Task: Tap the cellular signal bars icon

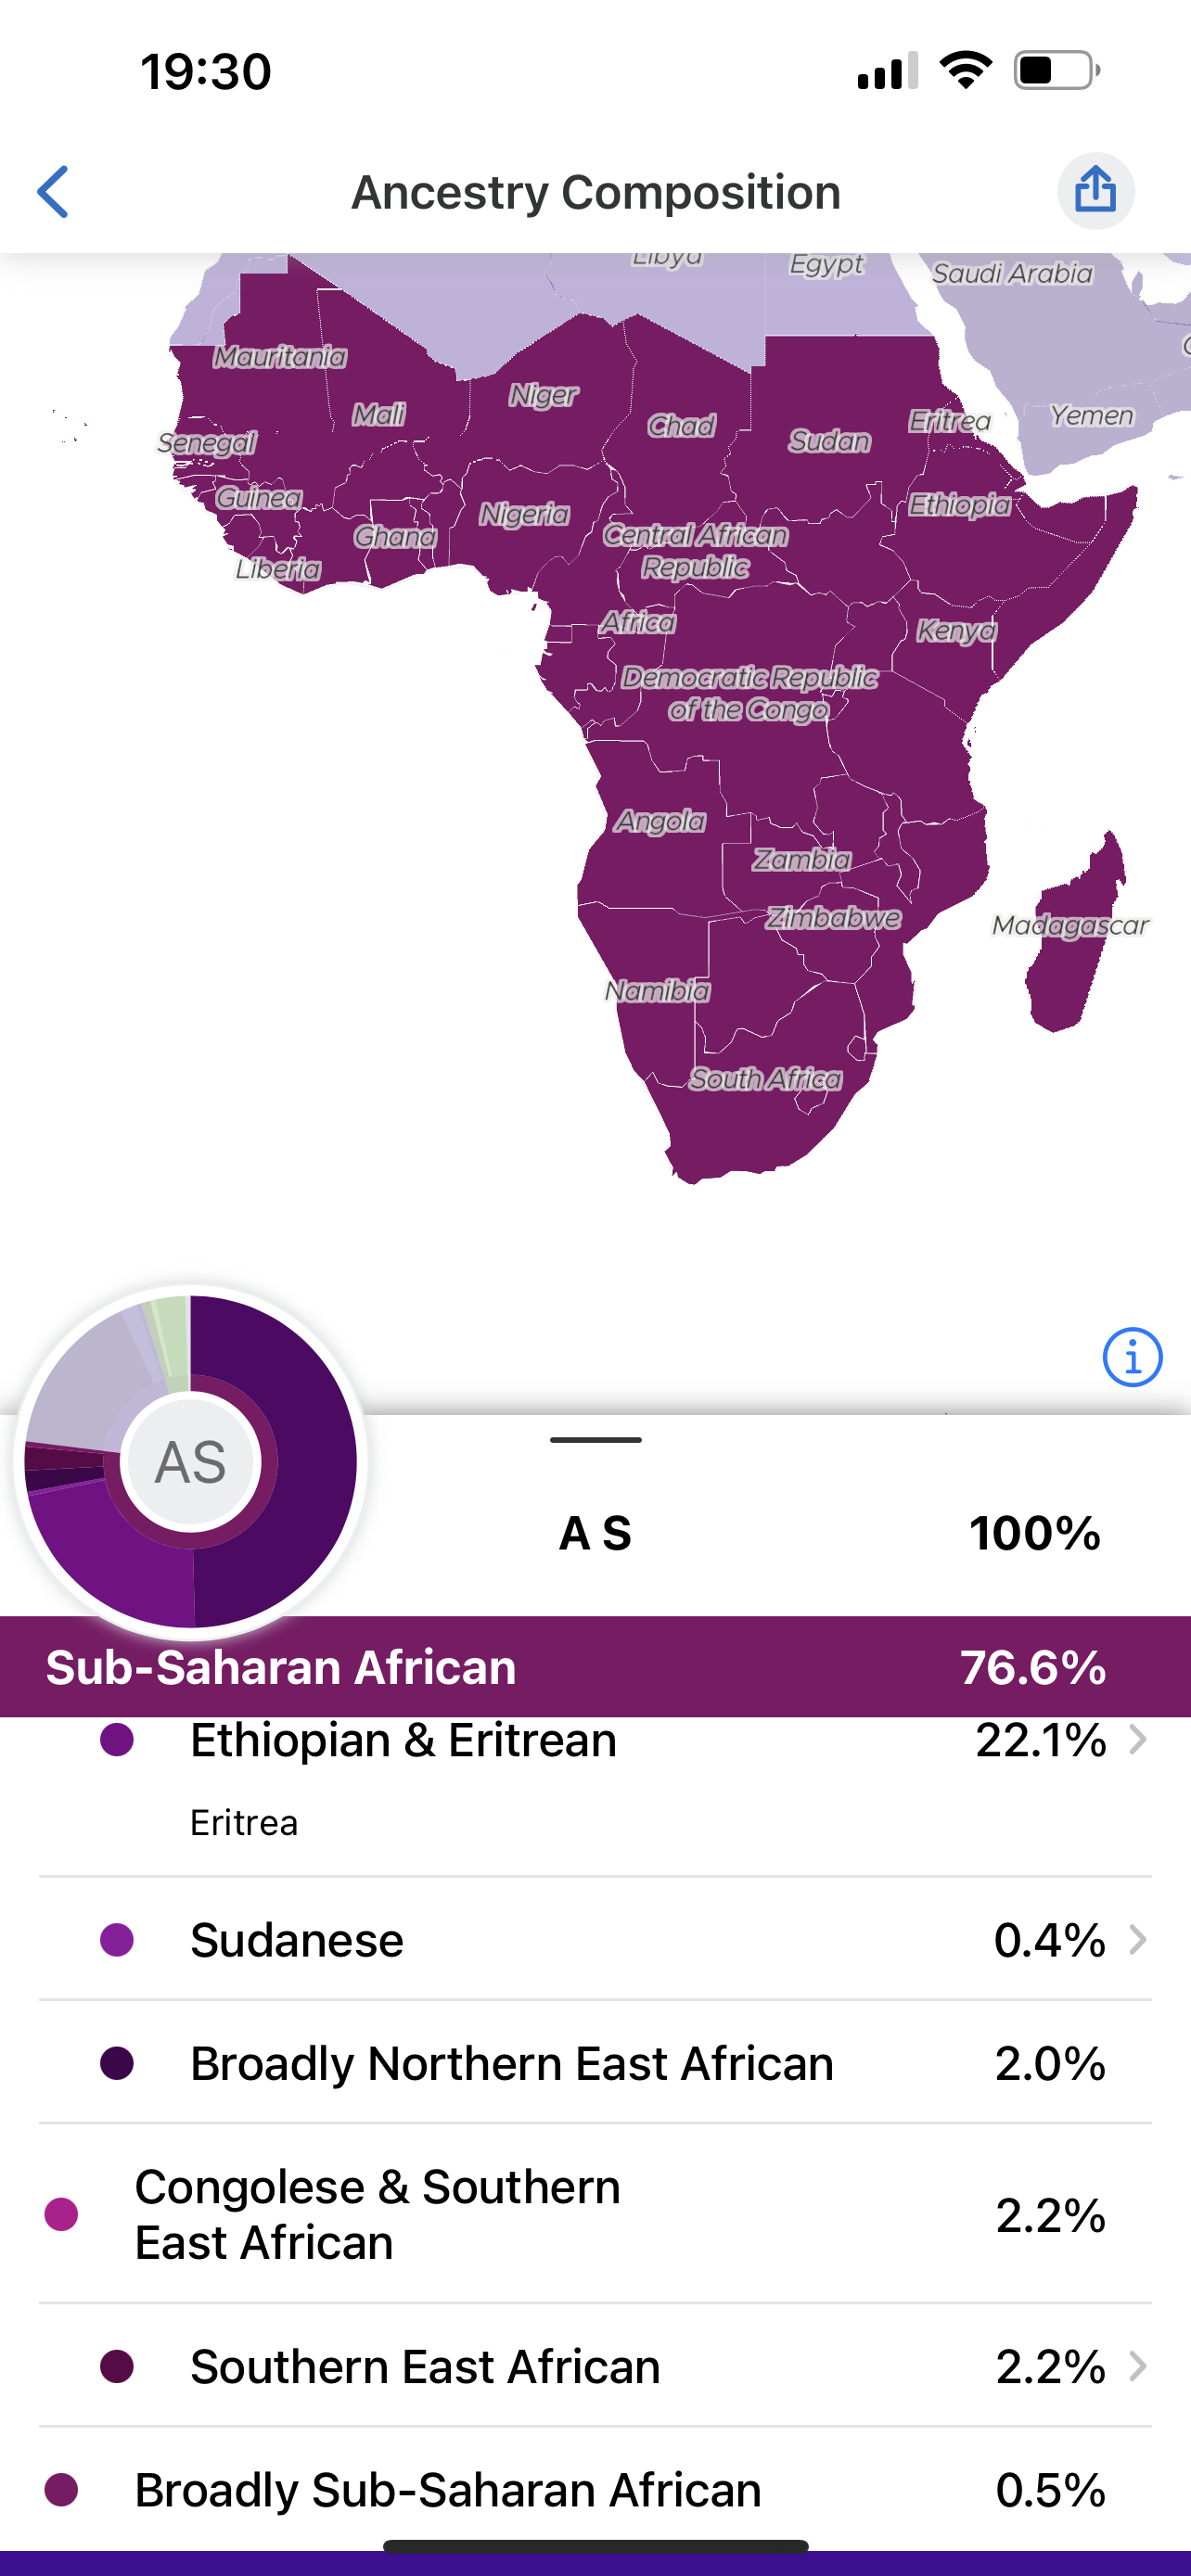Action: pyautogui.click(x=887, y=71)
